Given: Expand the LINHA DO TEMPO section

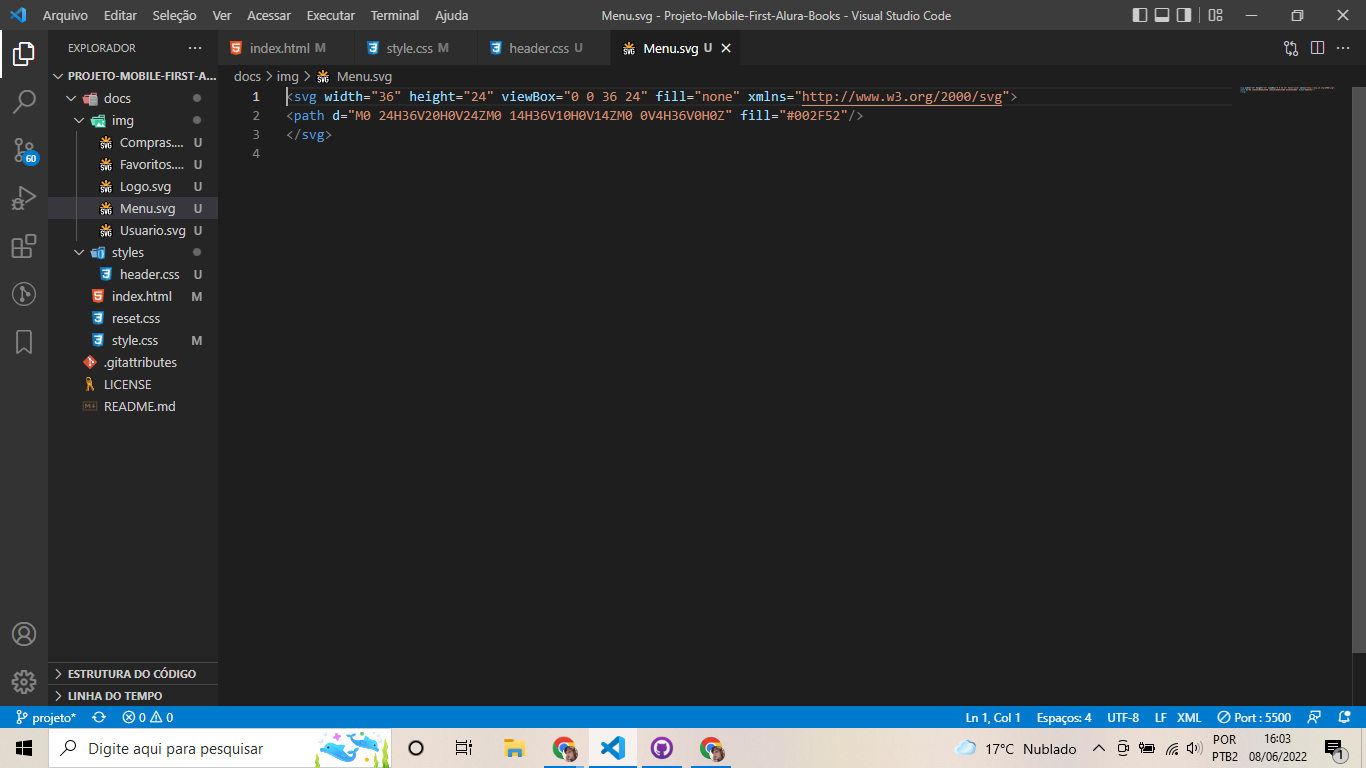Looking at the screenshot, I should coord(134,696).
